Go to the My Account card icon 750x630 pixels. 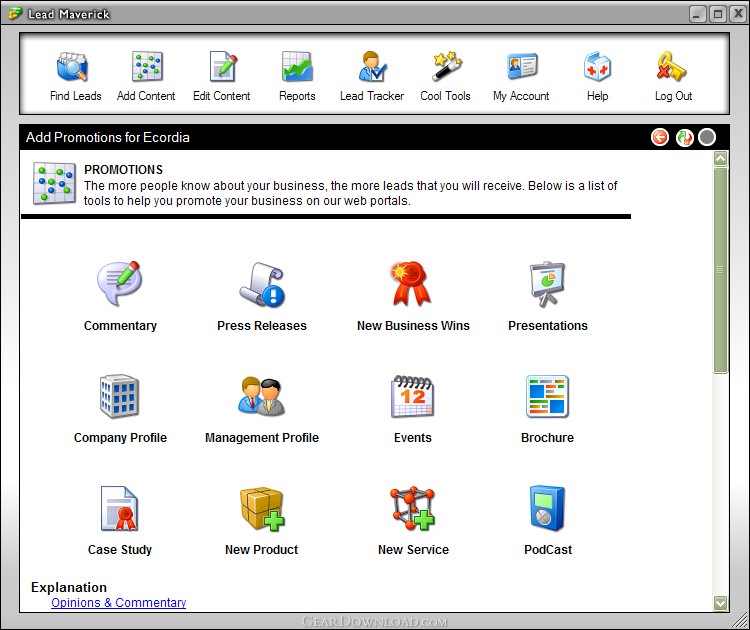pyautogui.click(x=522, y=66)
